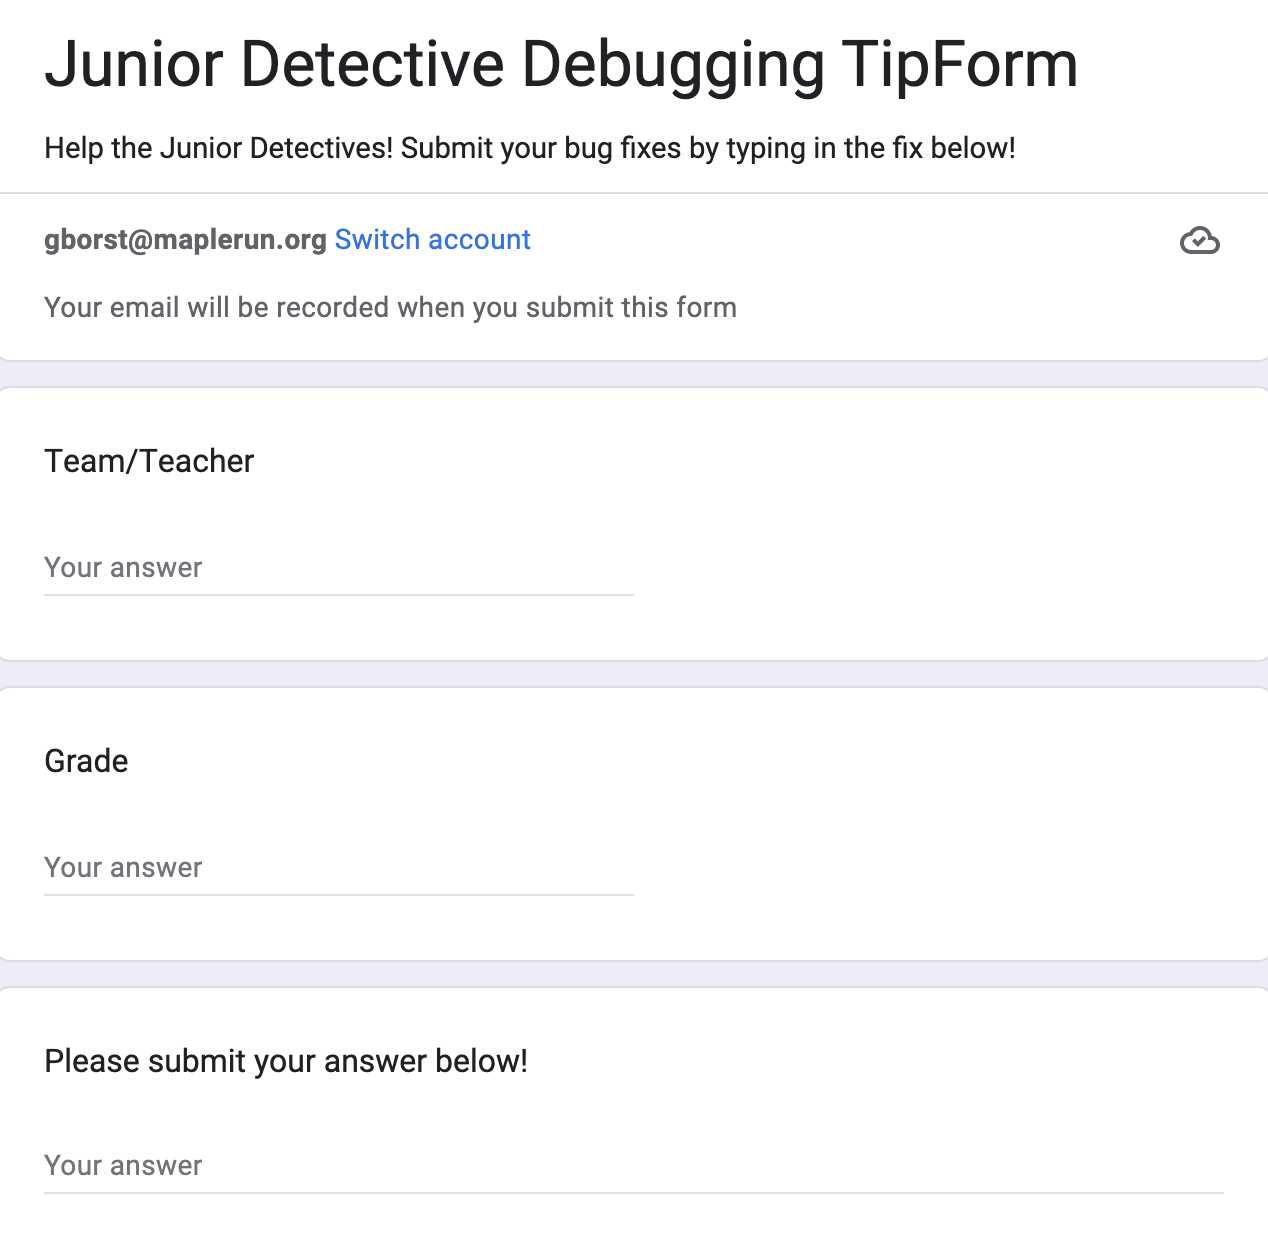Select the Grade answer field

[x=339, y=868]
